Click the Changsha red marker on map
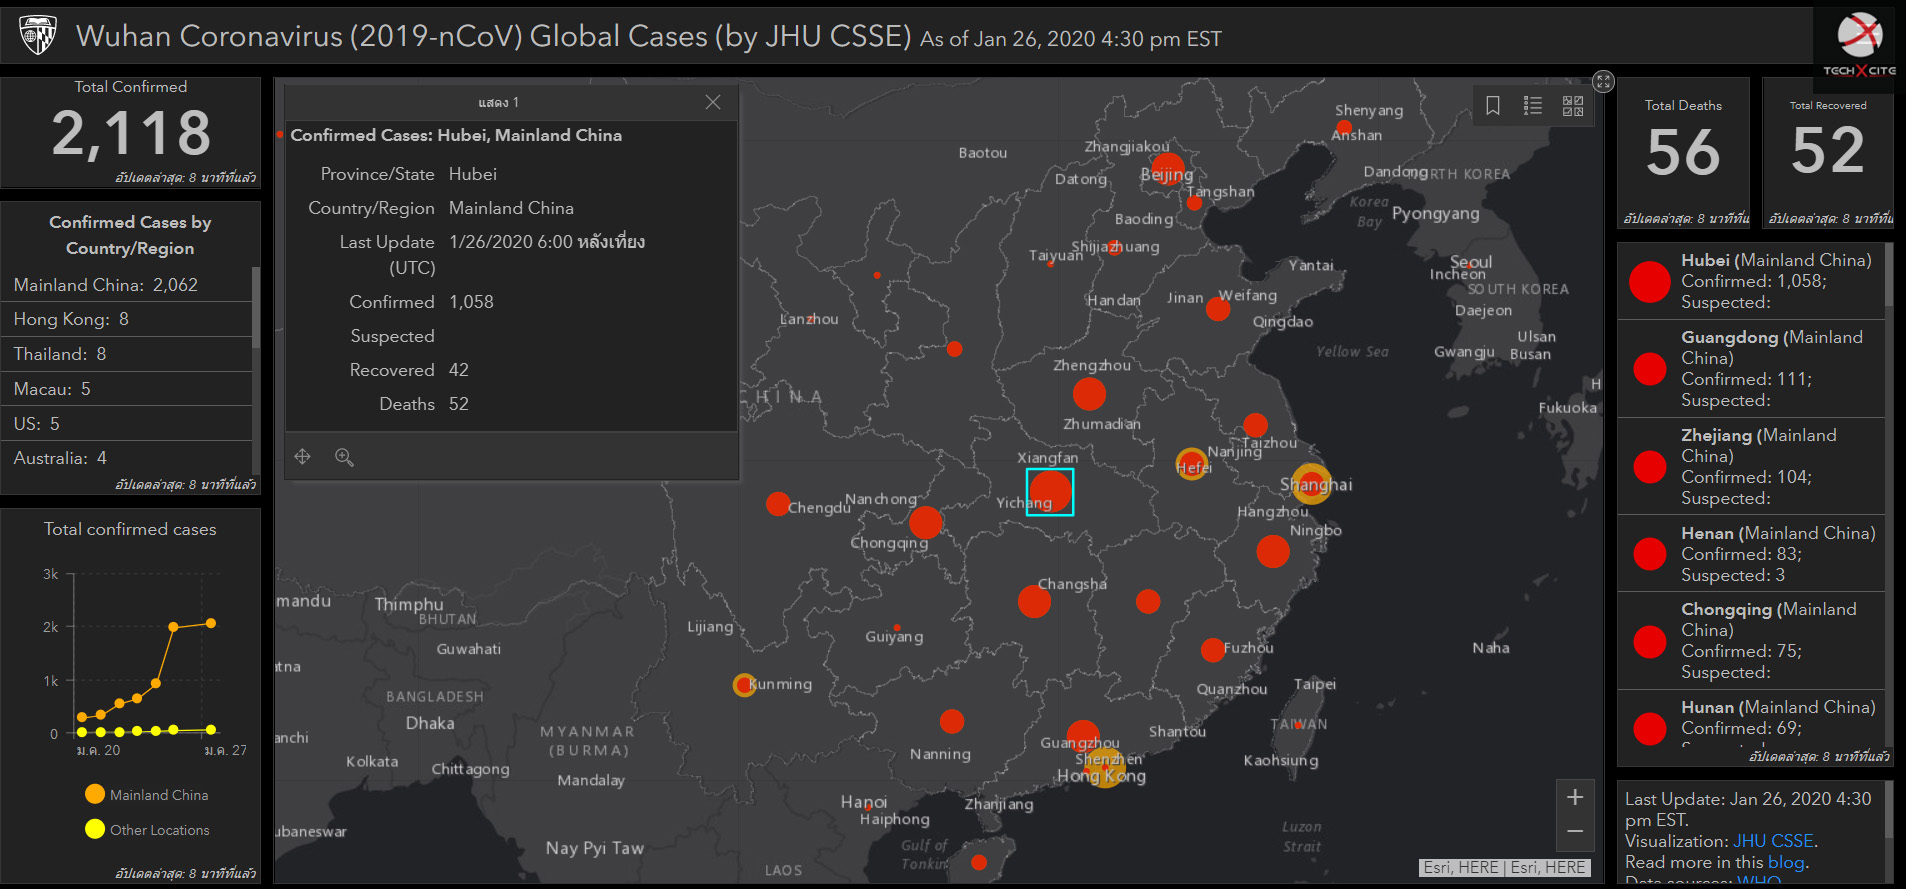Image resolution: width=1906 pixels, height=889 pixels. pyautogui.click(x=1034, y=601)
